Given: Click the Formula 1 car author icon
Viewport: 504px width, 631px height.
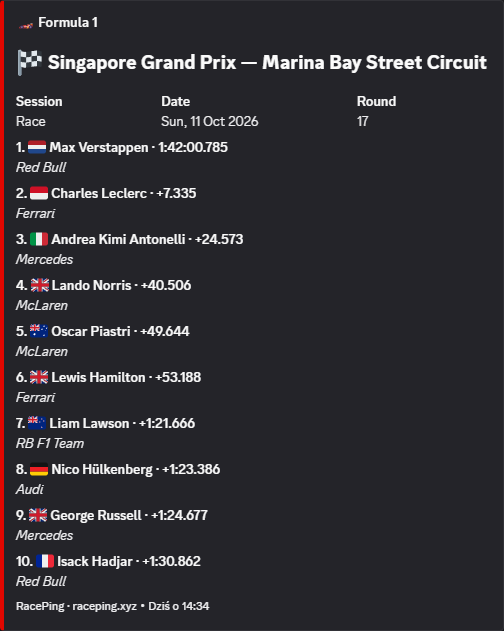Looking at the screenshot, I should [26, 24].
